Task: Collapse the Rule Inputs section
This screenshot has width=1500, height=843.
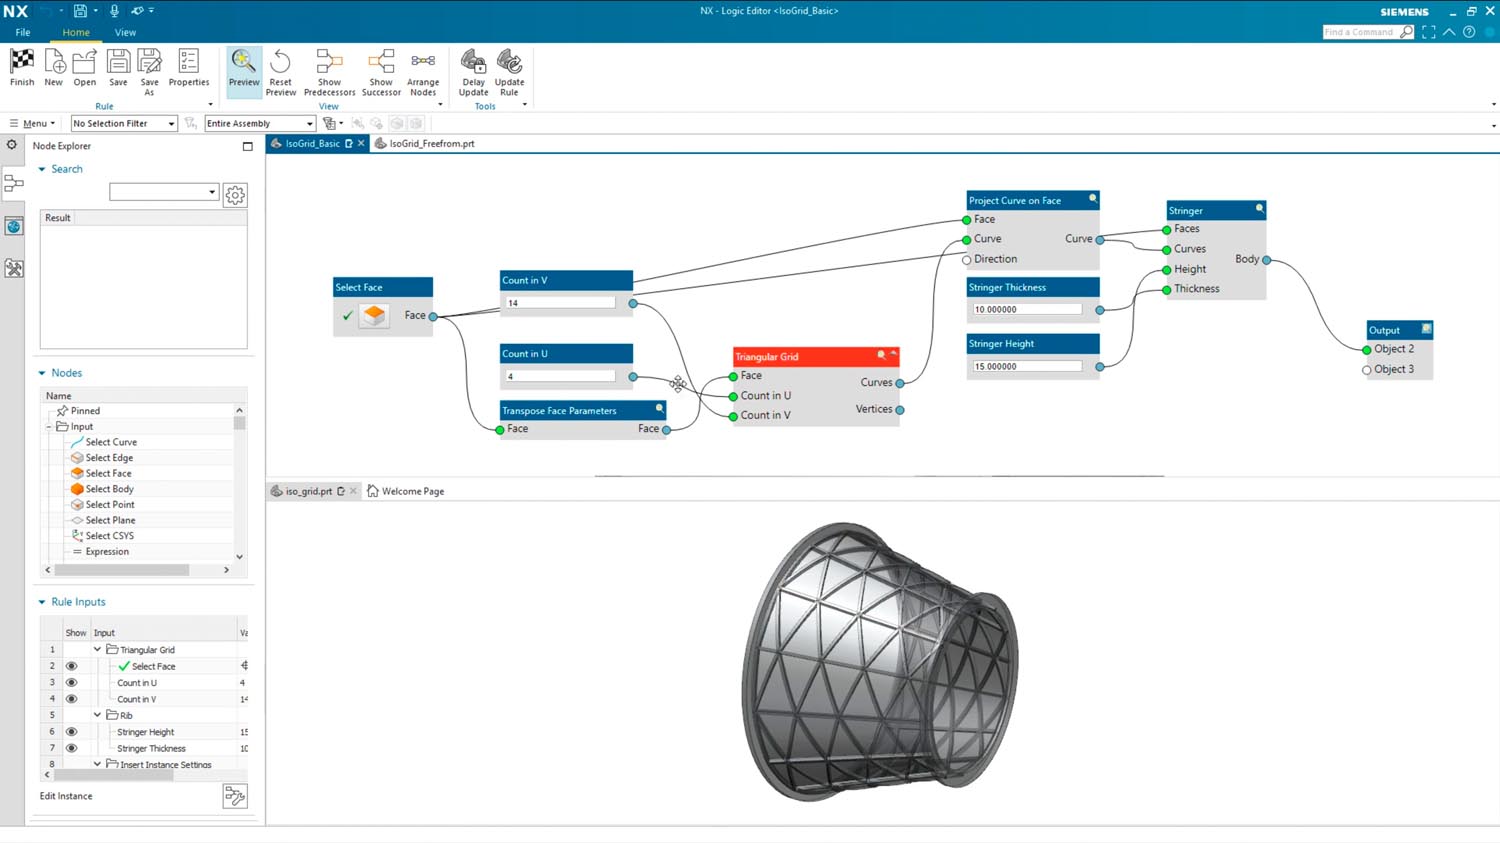Action: pos(42,602)
